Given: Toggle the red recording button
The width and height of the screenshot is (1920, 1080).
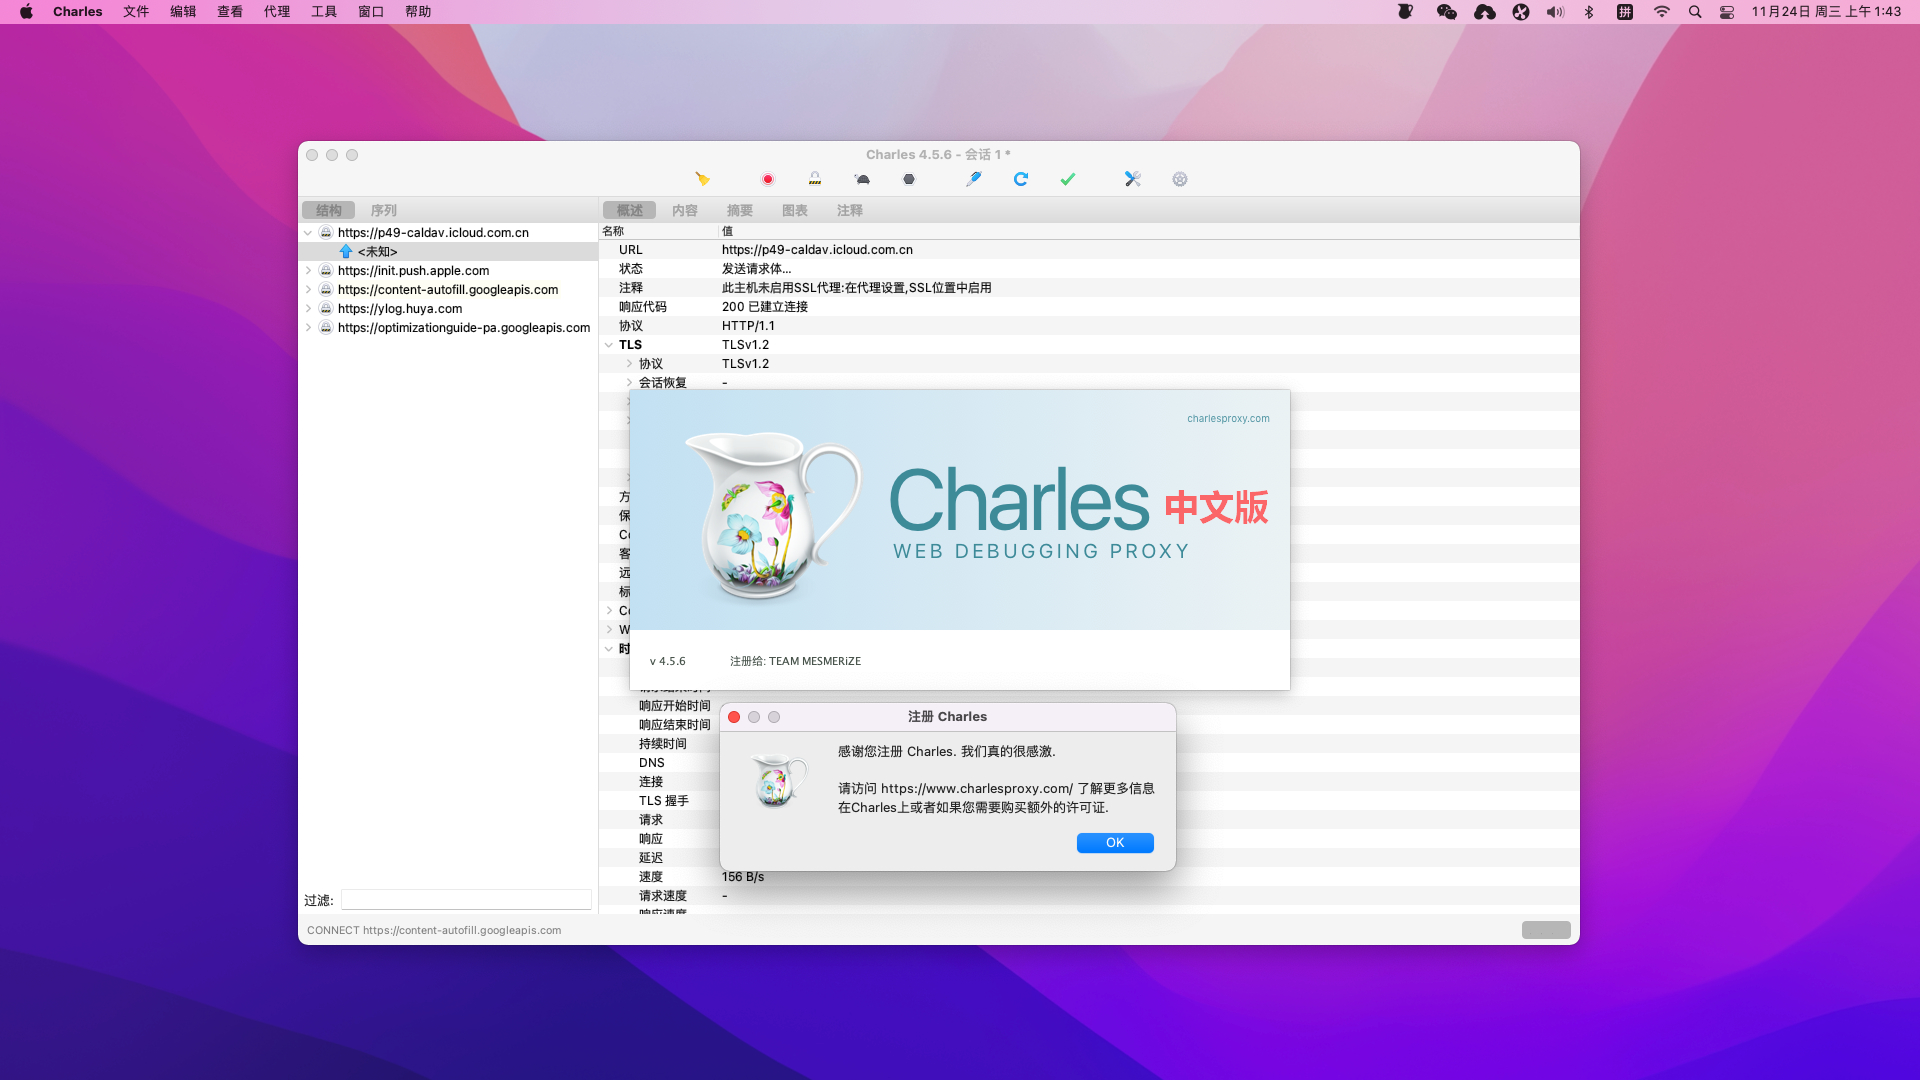Looking at the screenshot, I should (767, 179).
